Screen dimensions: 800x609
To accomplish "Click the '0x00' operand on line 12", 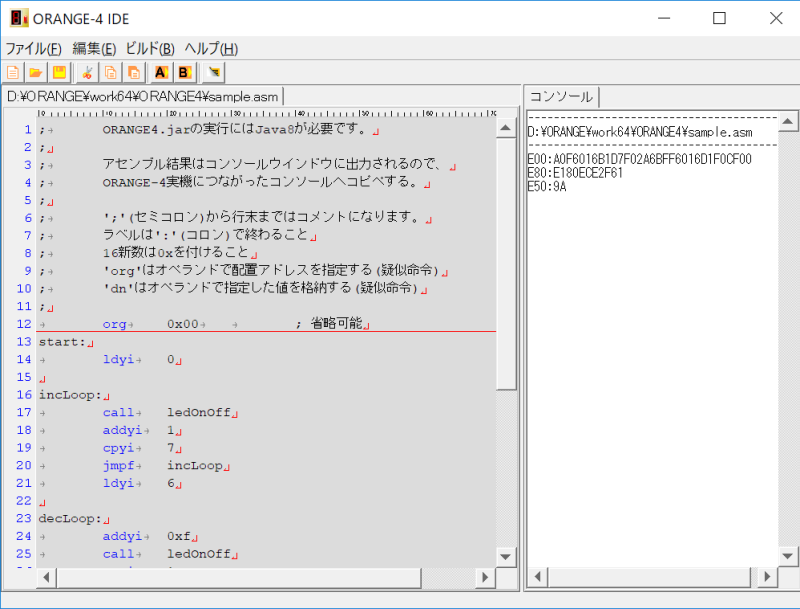I will [183, 324].
